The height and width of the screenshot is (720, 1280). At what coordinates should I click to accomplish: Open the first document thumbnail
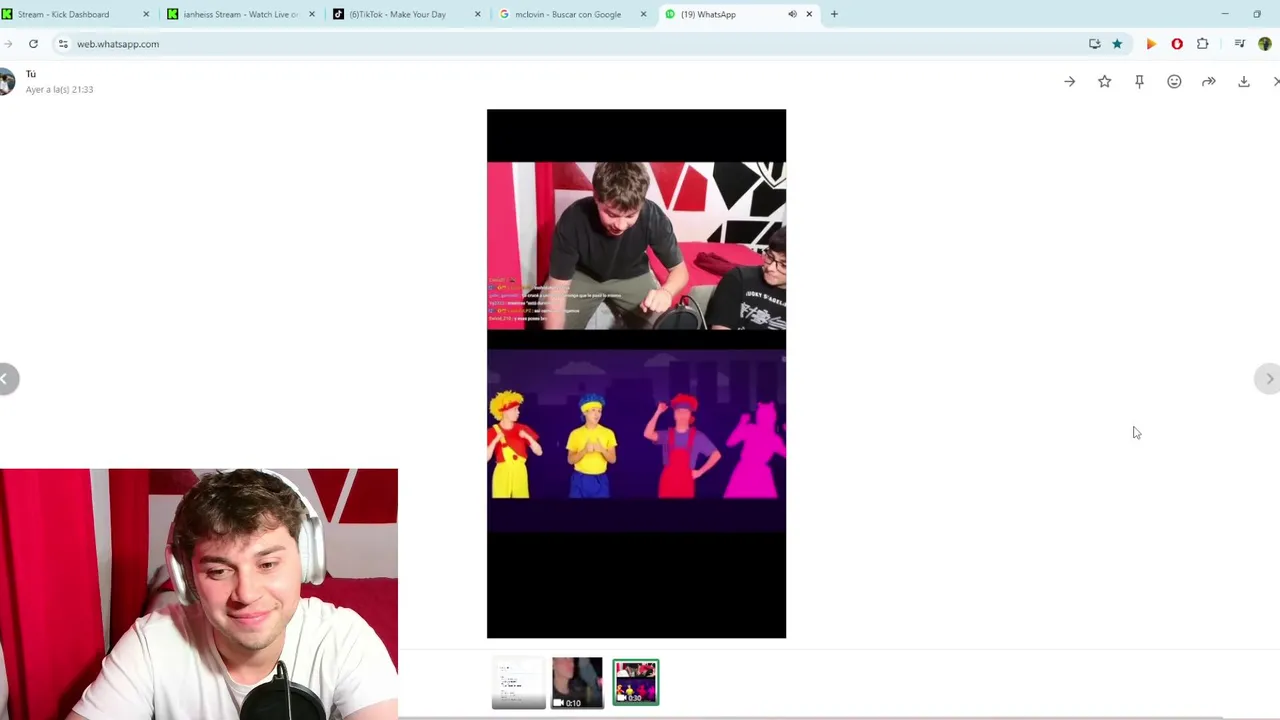point(518,683)
